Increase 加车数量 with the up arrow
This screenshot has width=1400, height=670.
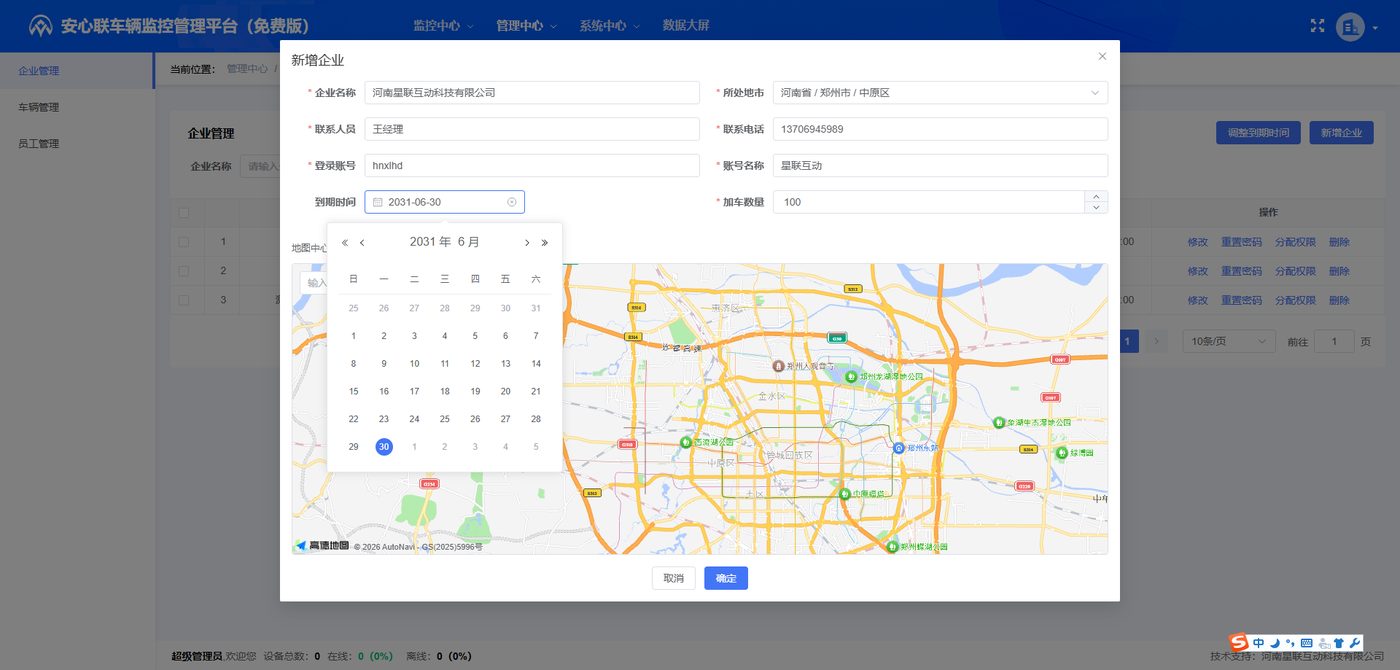(x=1096, y=196)
